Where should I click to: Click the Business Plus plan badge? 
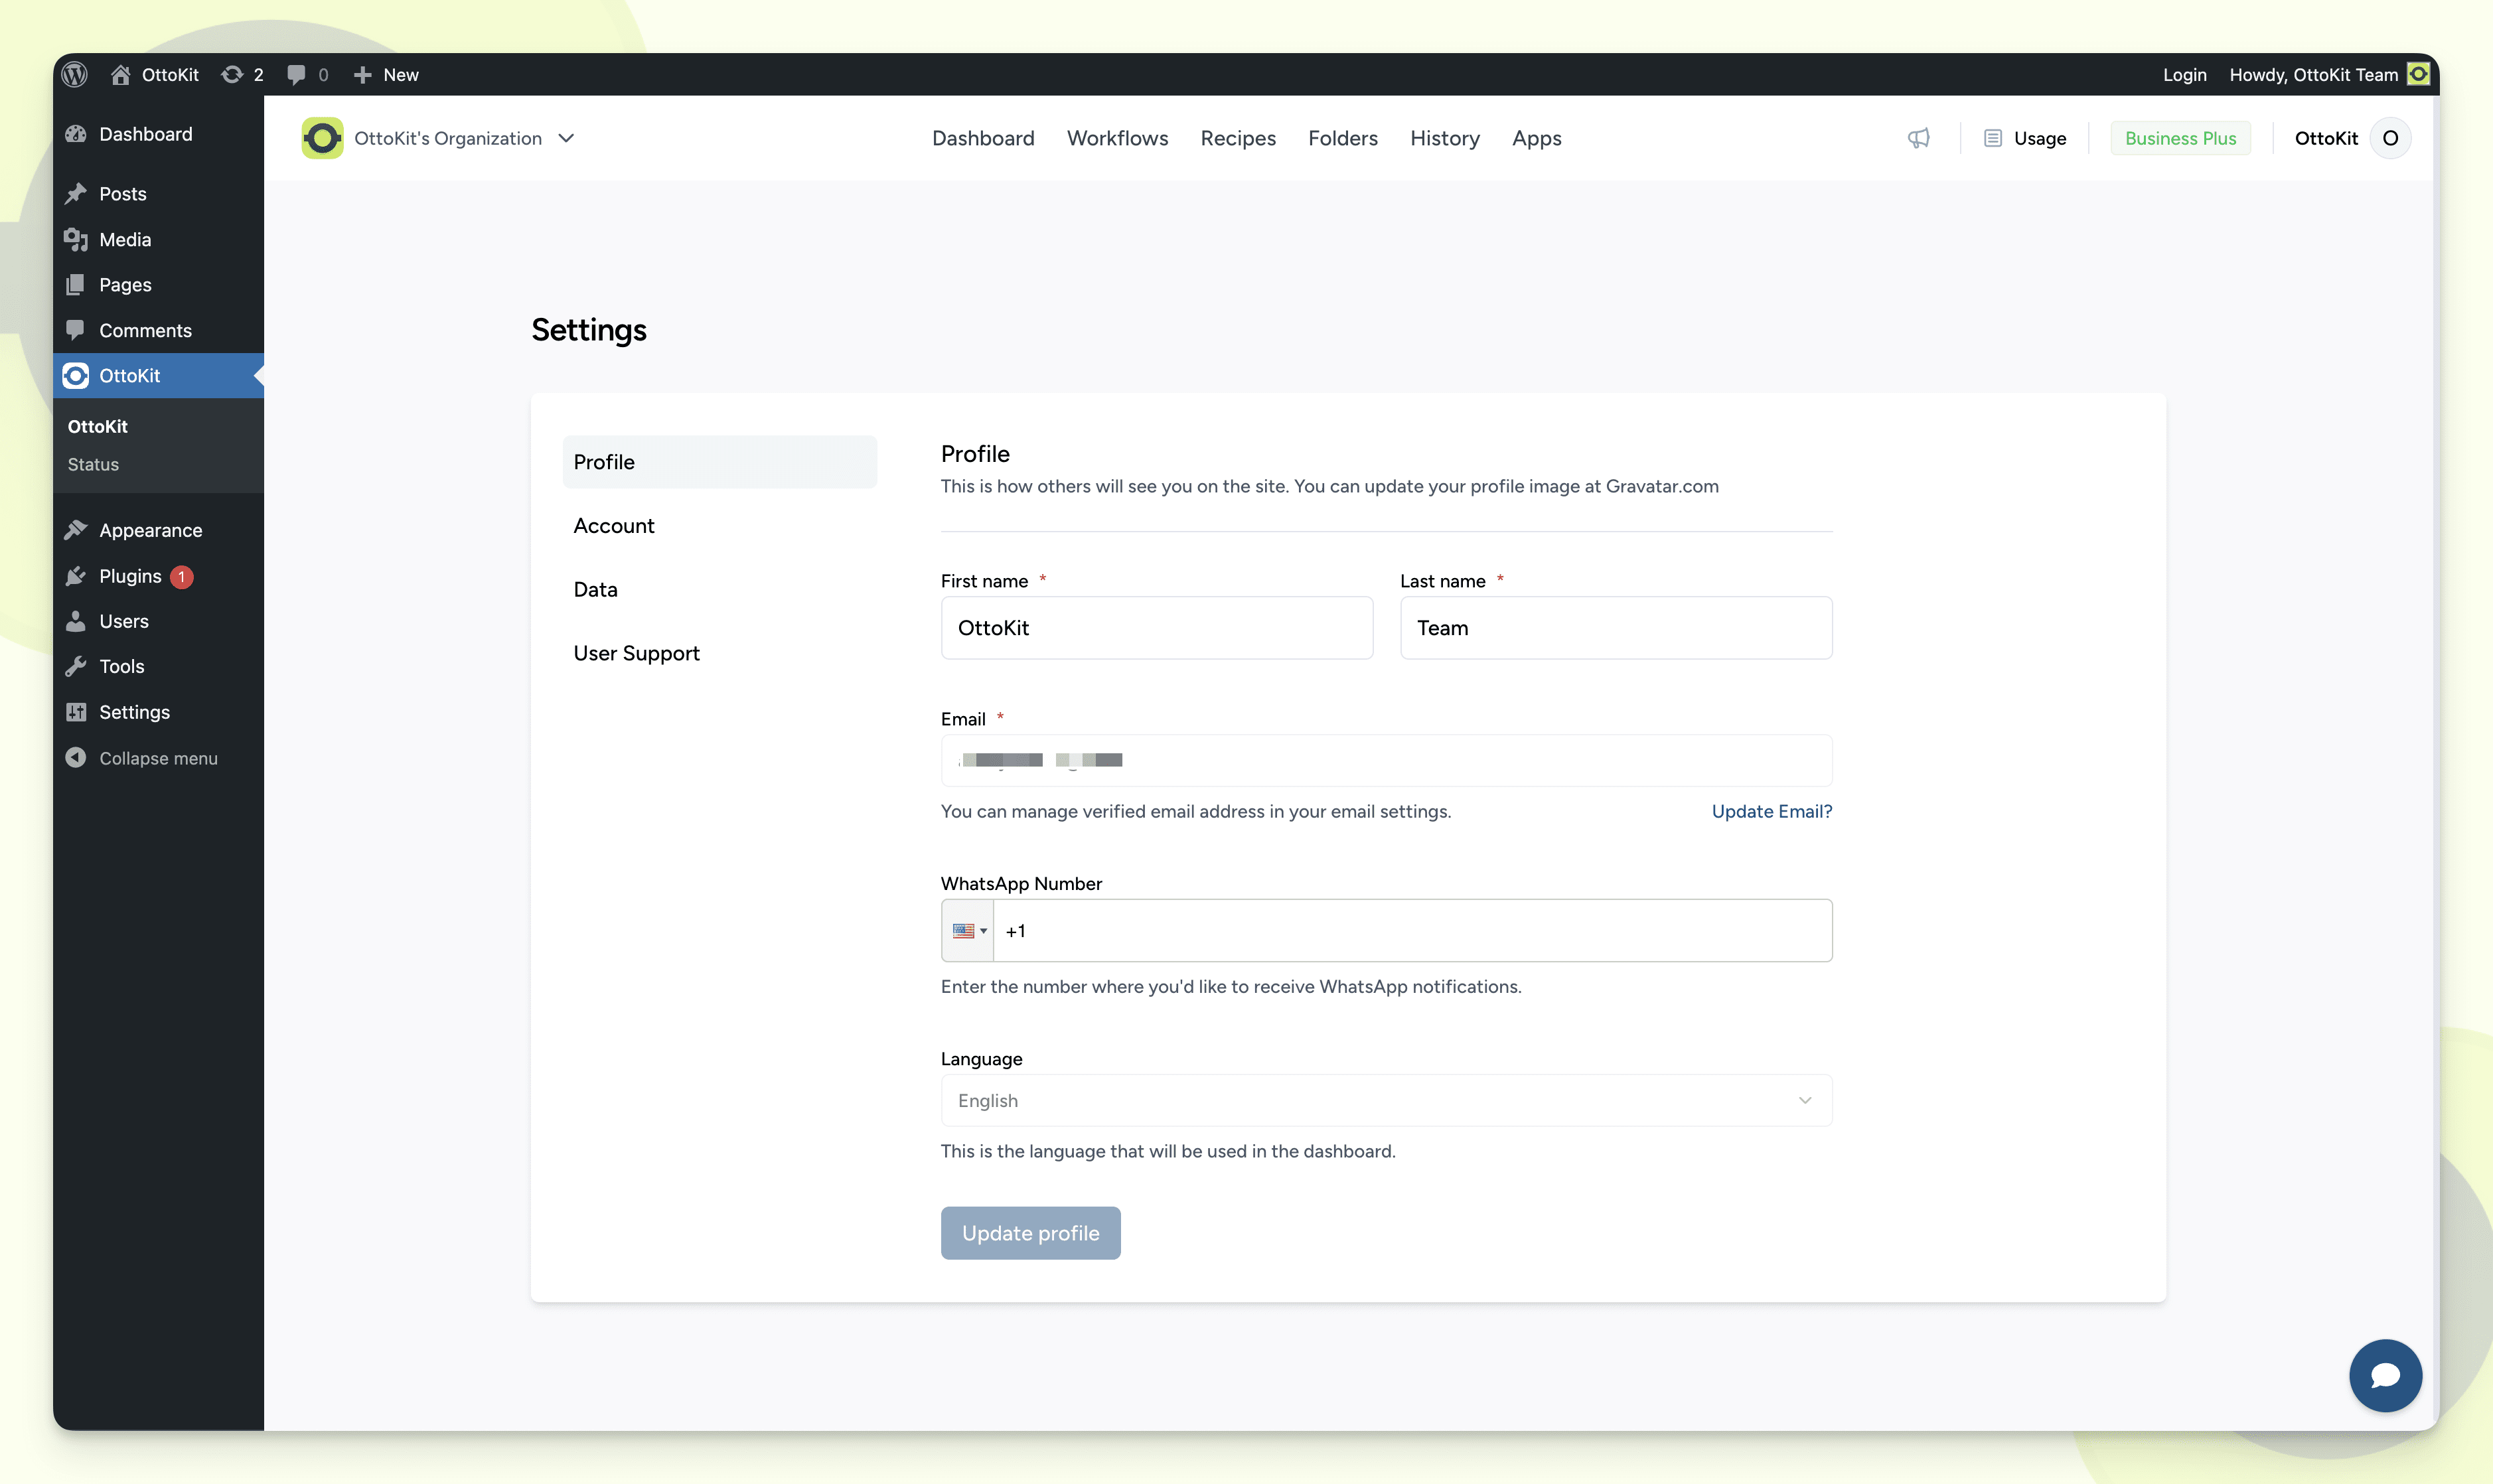(2180, 138)
